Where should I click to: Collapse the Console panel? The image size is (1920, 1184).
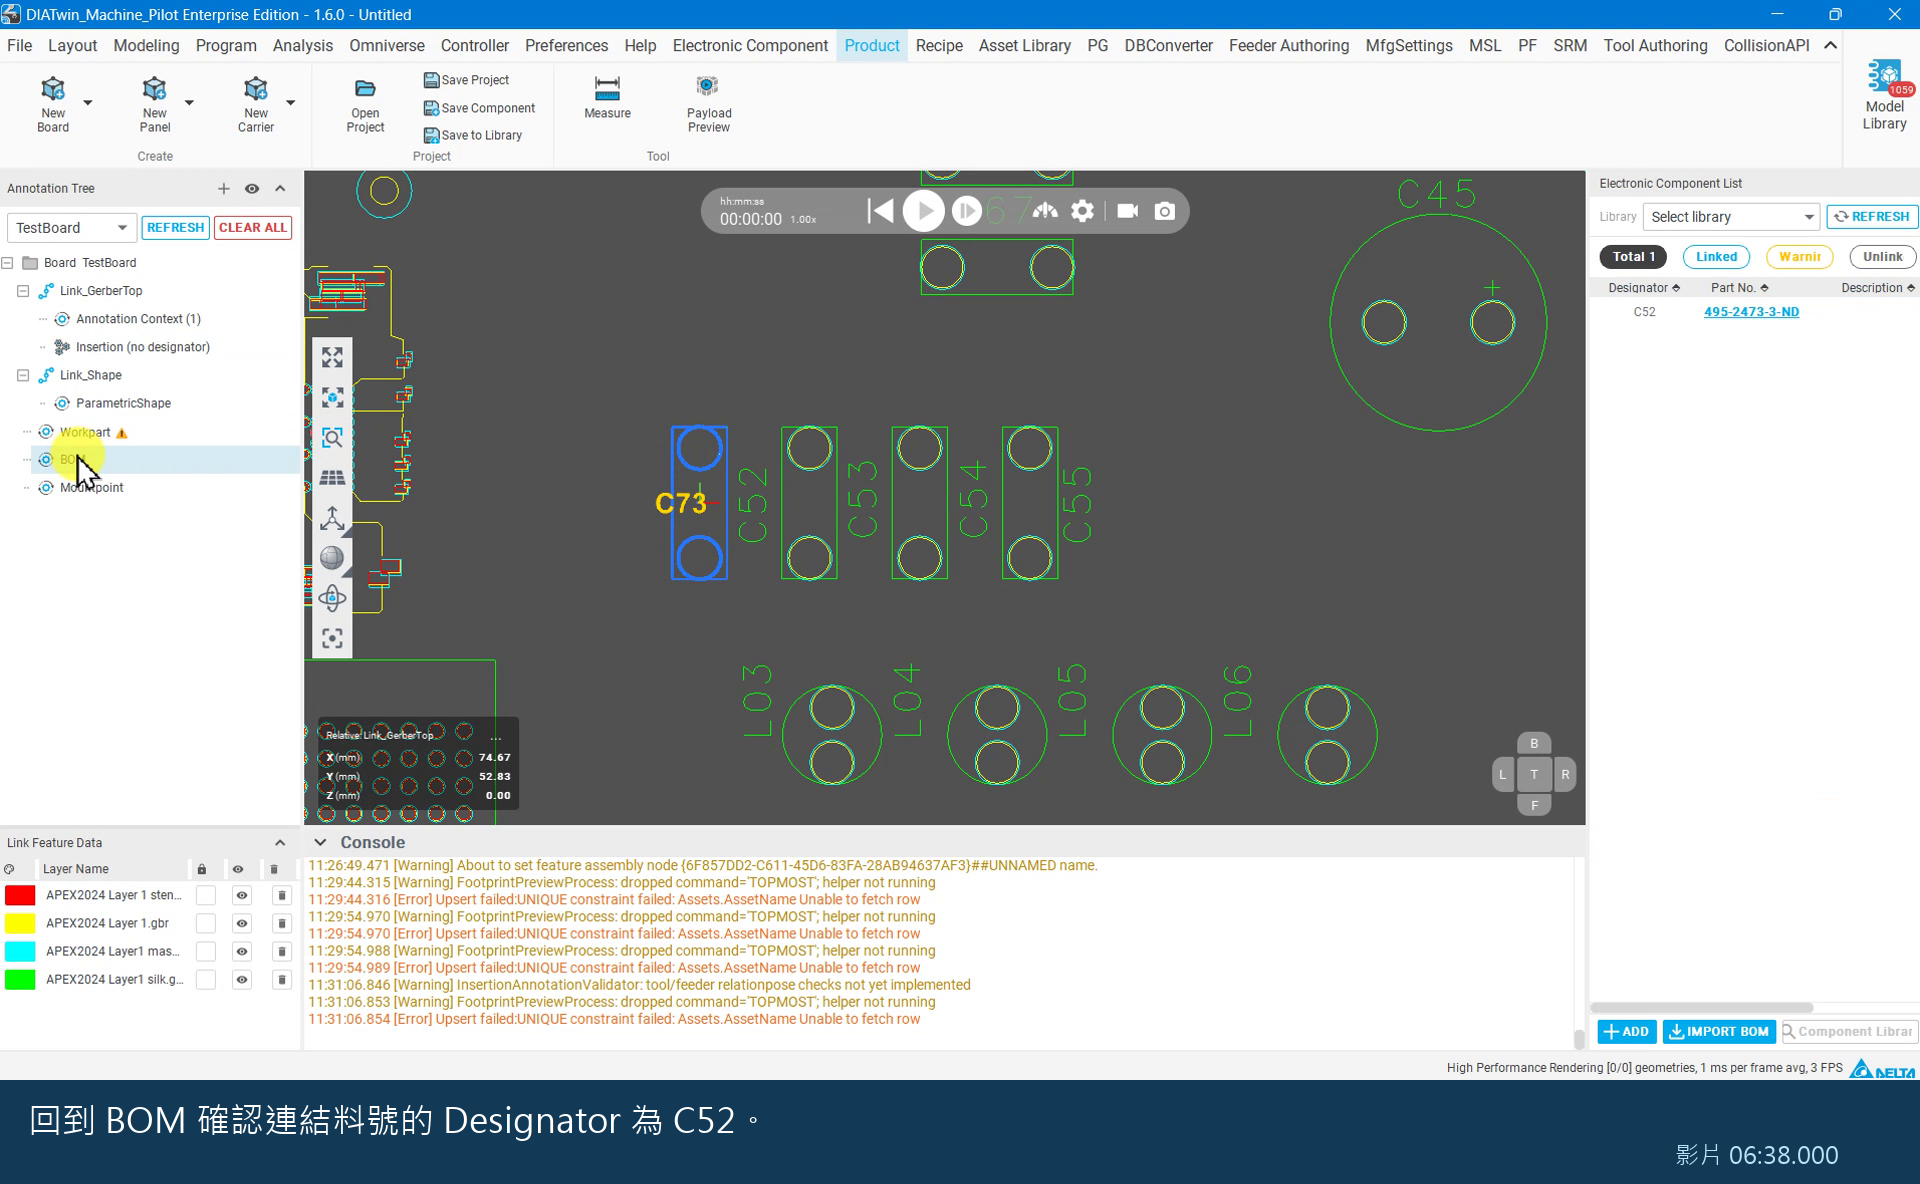(320, 843)
